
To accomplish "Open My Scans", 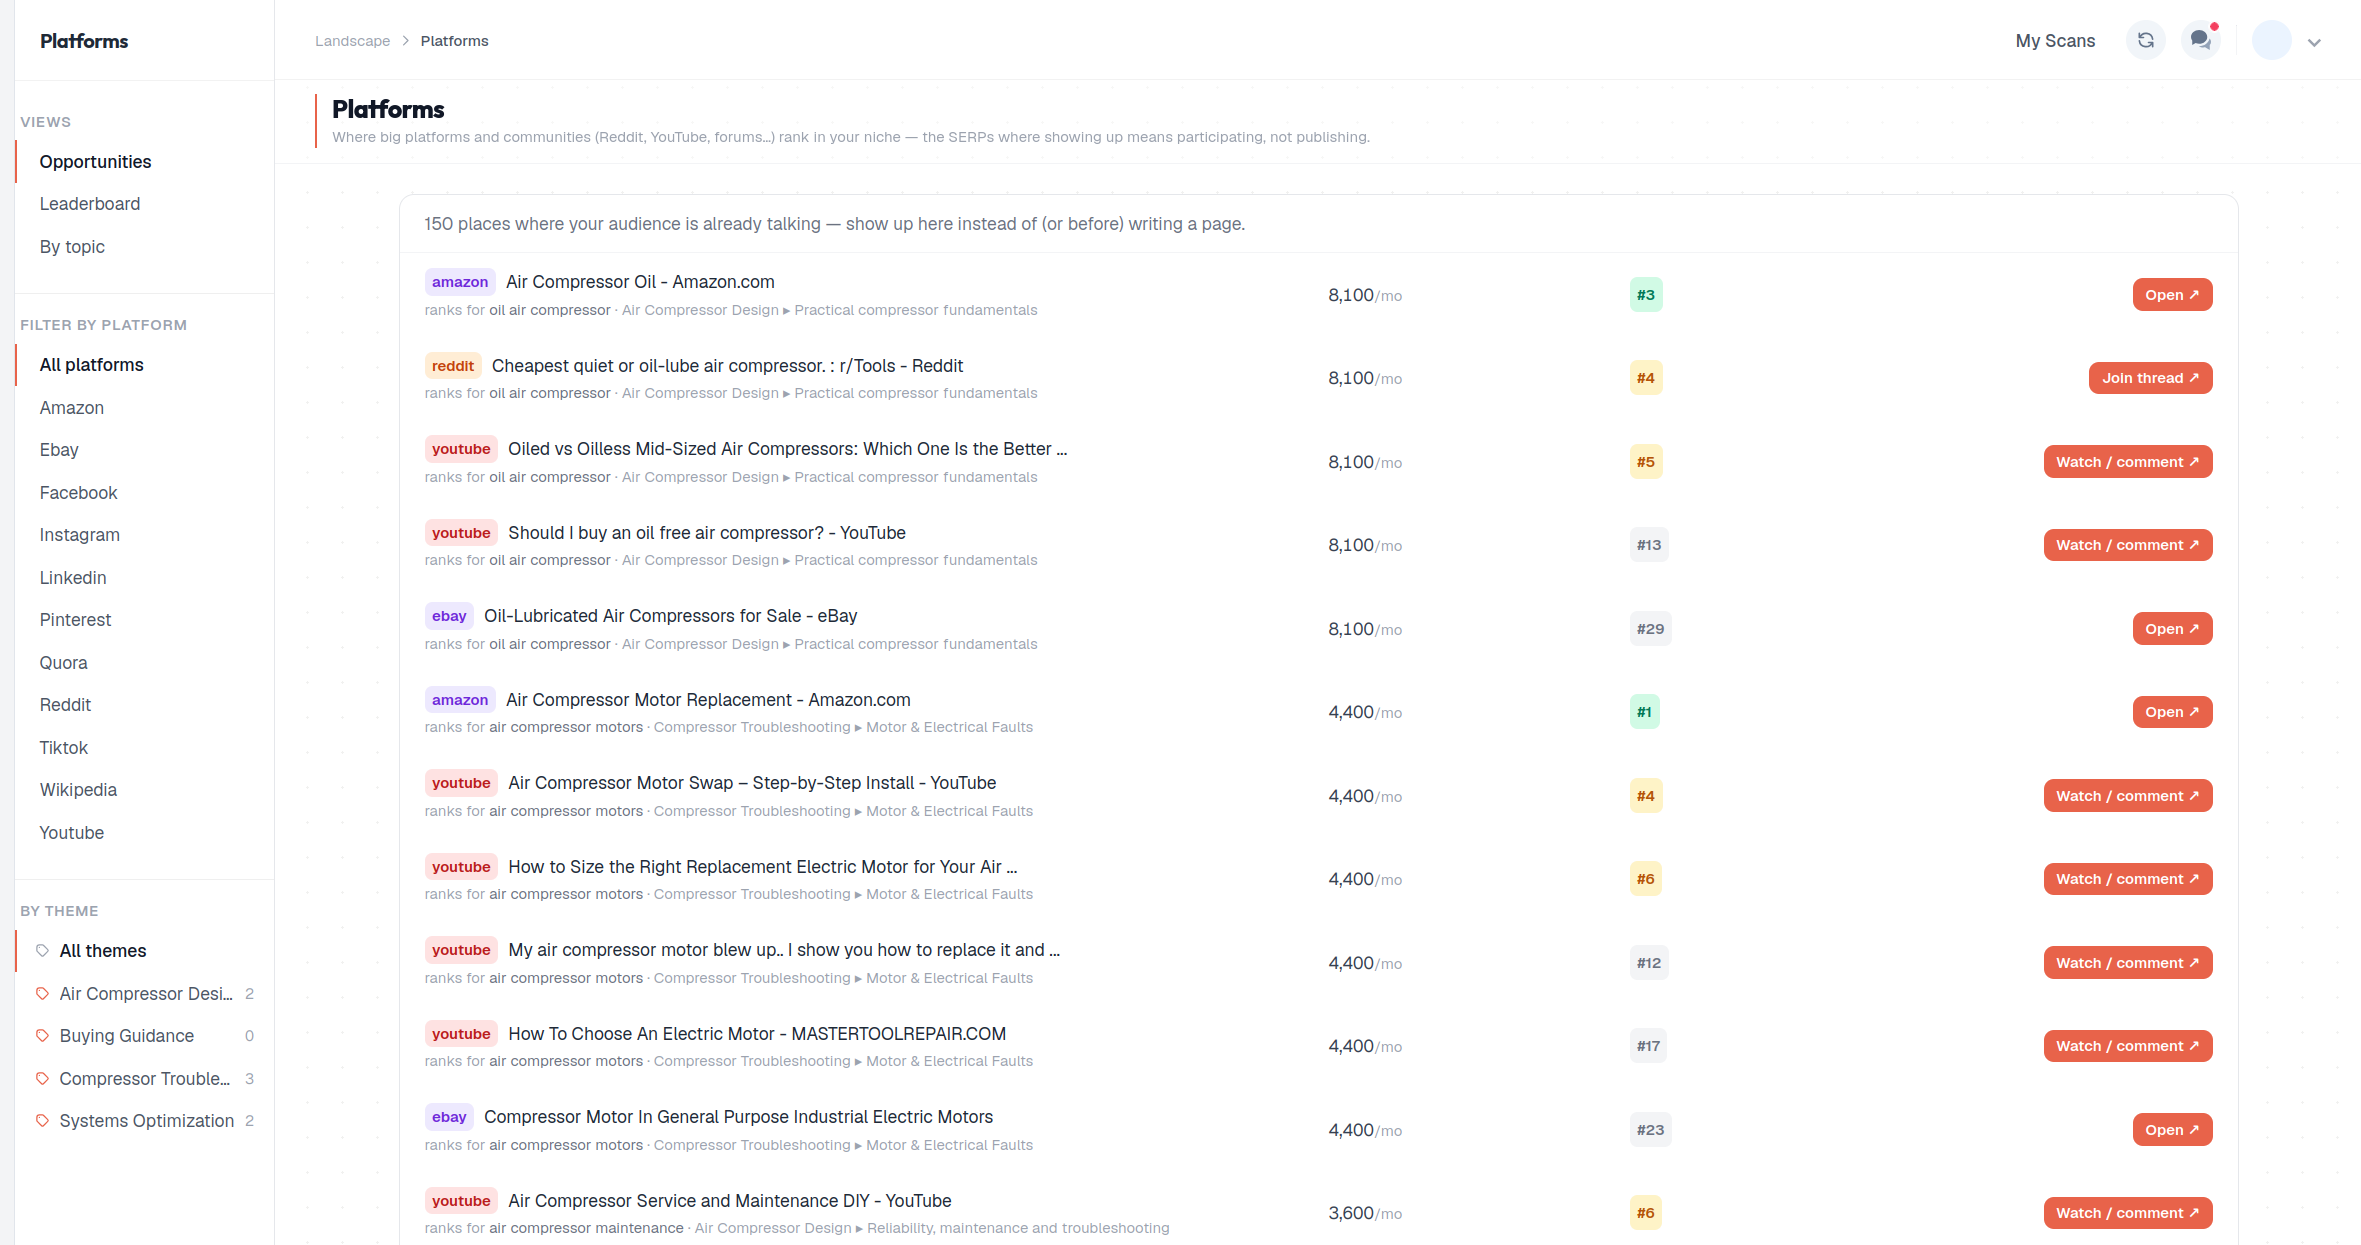I will click(2055, 41).
